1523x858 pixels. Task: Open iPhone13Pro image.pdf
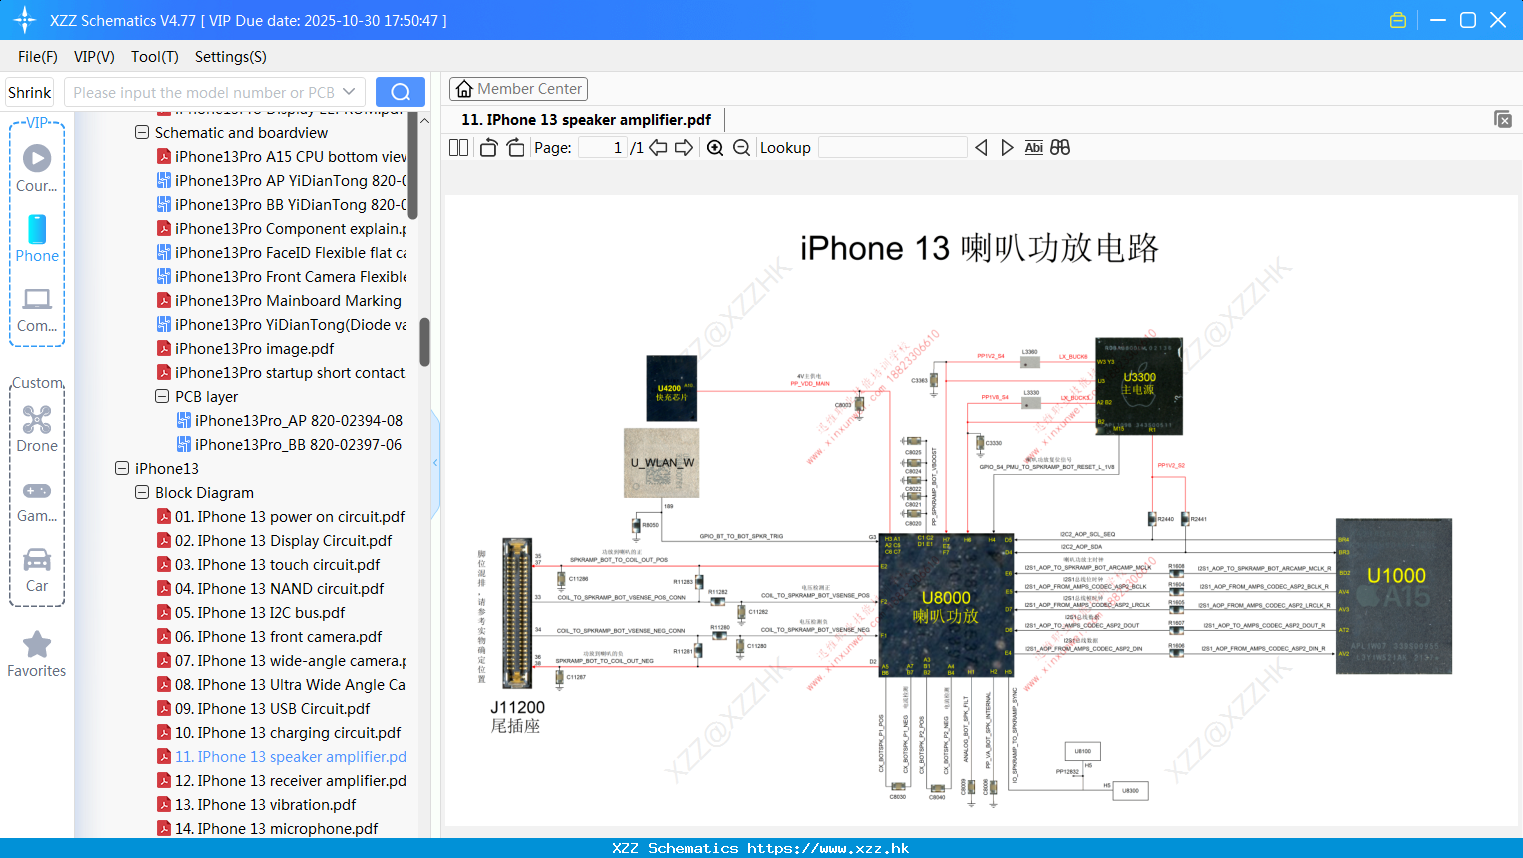coord(245,348)
